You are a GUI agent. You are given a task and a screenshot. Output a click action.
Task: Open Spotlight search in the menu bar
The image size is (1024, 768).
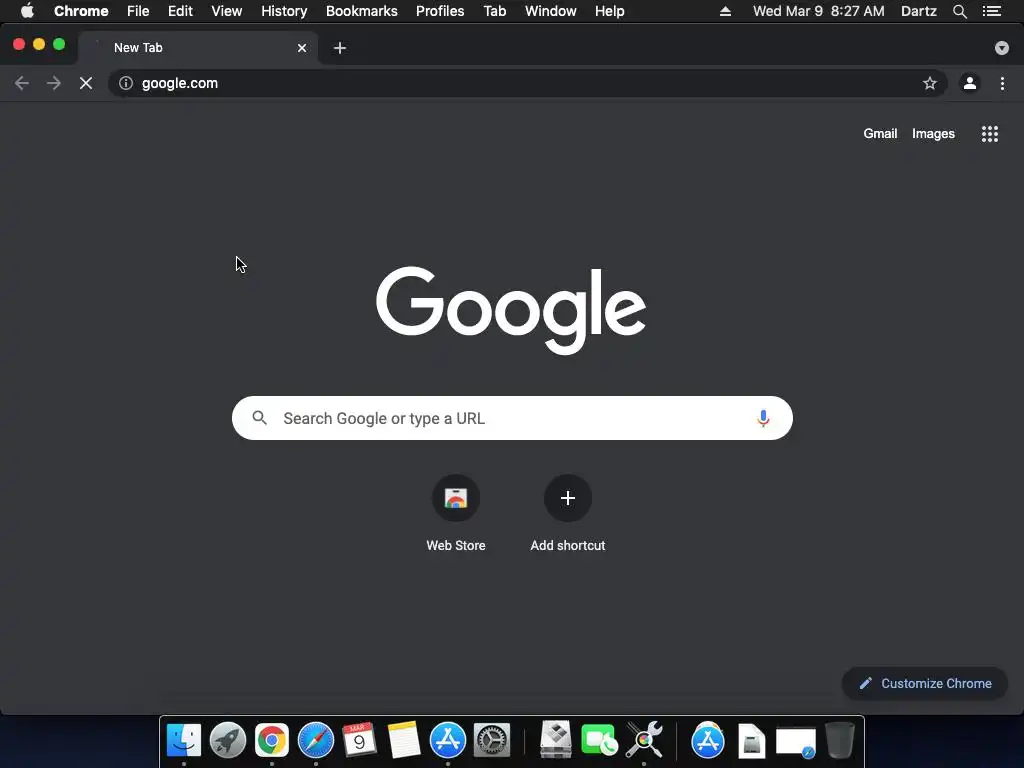[x=959, y=11]
